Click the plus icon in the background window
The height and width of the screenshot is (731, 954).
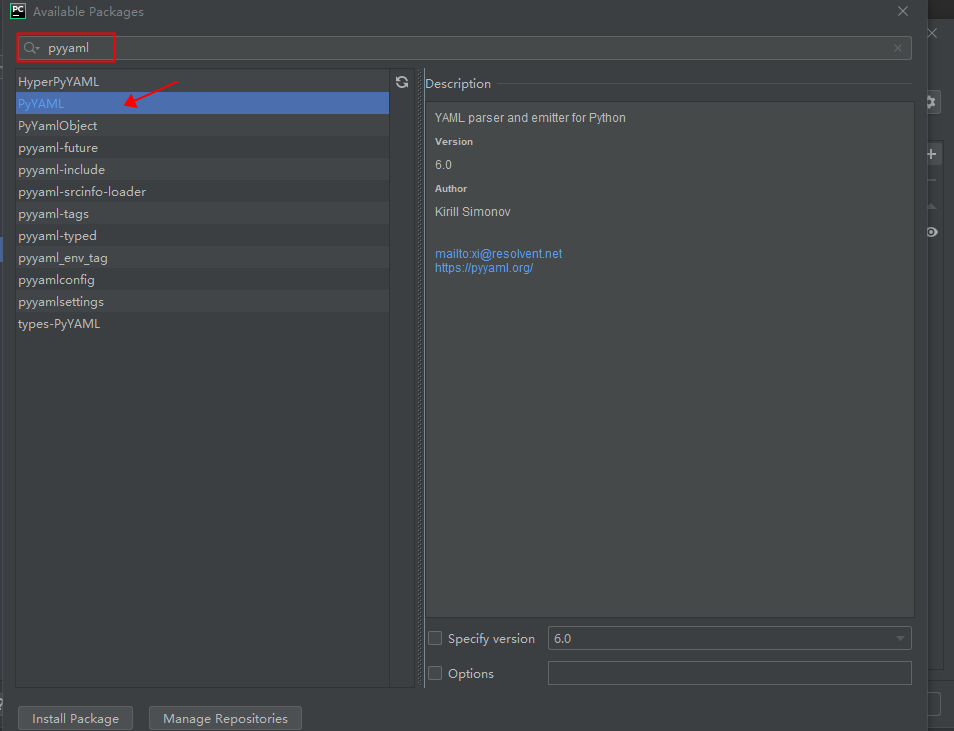coord(931,154)
